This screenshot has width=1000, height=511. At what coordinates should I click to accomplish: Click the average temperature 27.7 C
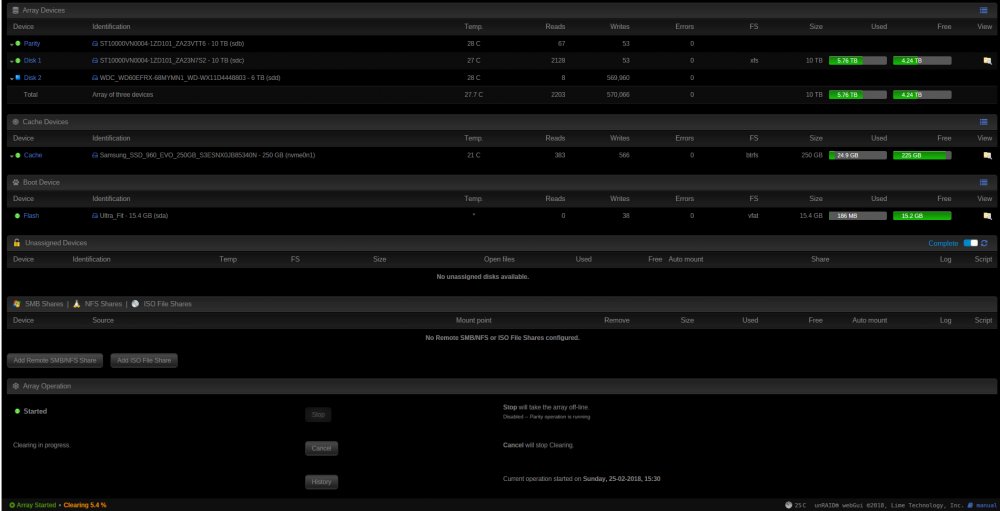473,94
